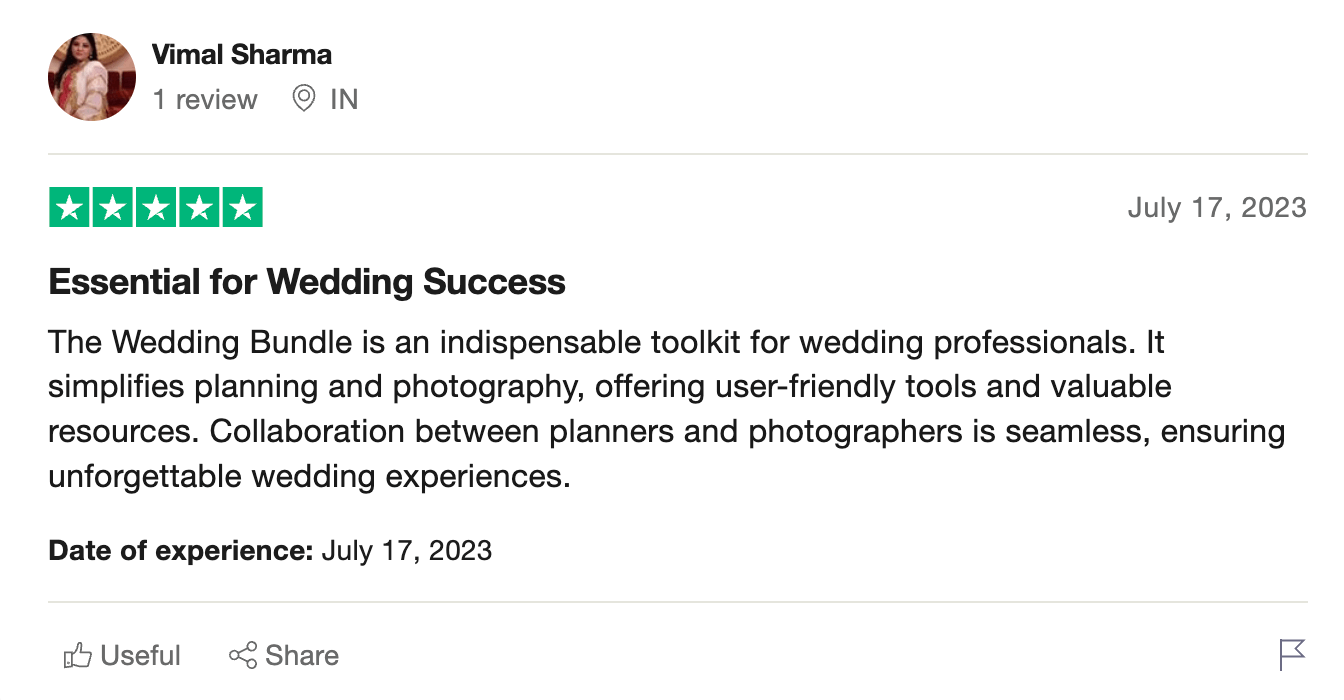Screen dimensions: 1344x700
Task: Mark review as Useful via text label
Action: [141, 656]
